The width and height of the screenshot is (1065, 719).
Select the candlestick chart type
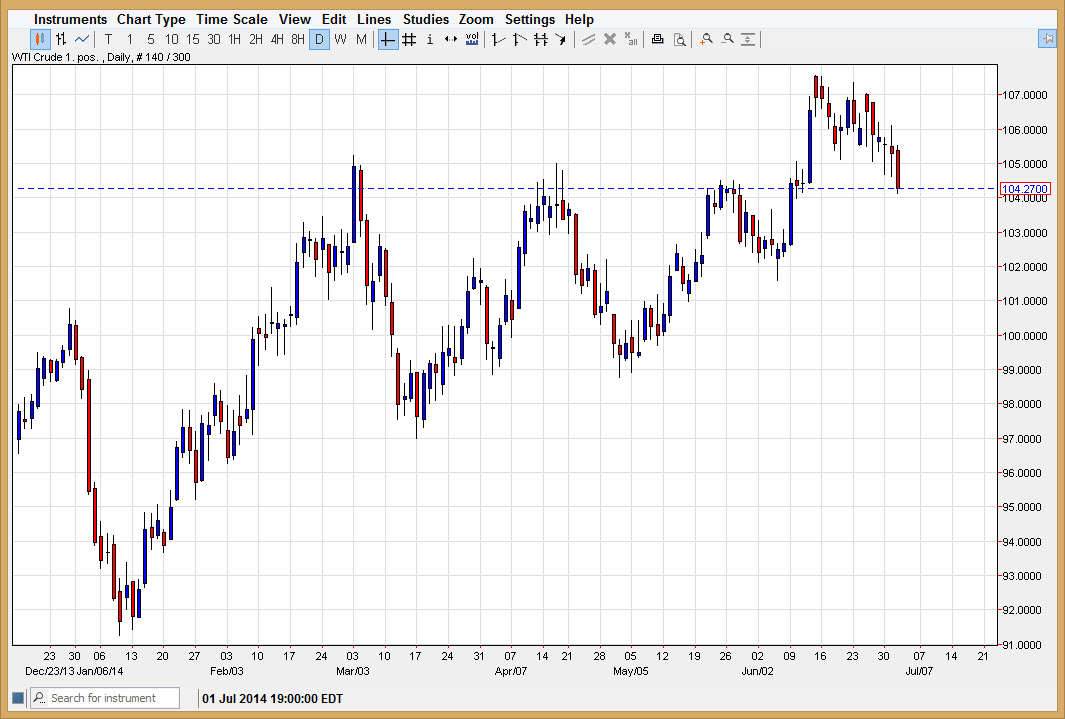pos(39,39)
